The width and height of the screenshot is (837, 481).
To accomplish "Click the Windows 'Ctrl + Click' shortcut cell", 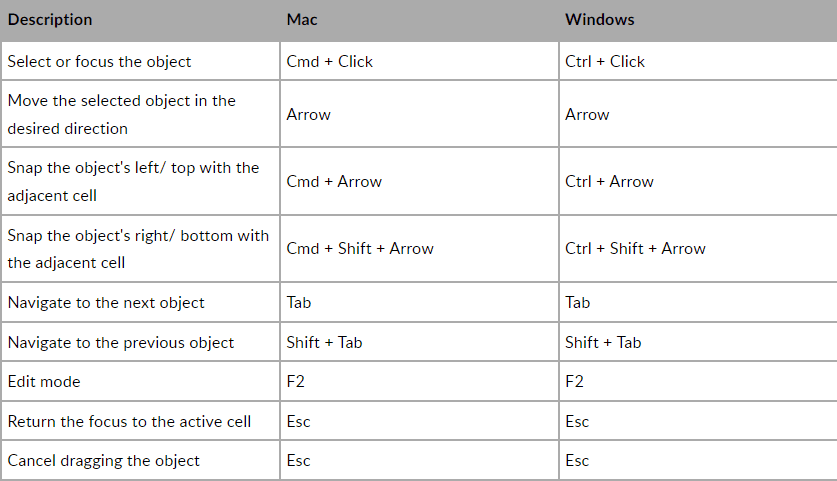I will click(x=605, y=61).
